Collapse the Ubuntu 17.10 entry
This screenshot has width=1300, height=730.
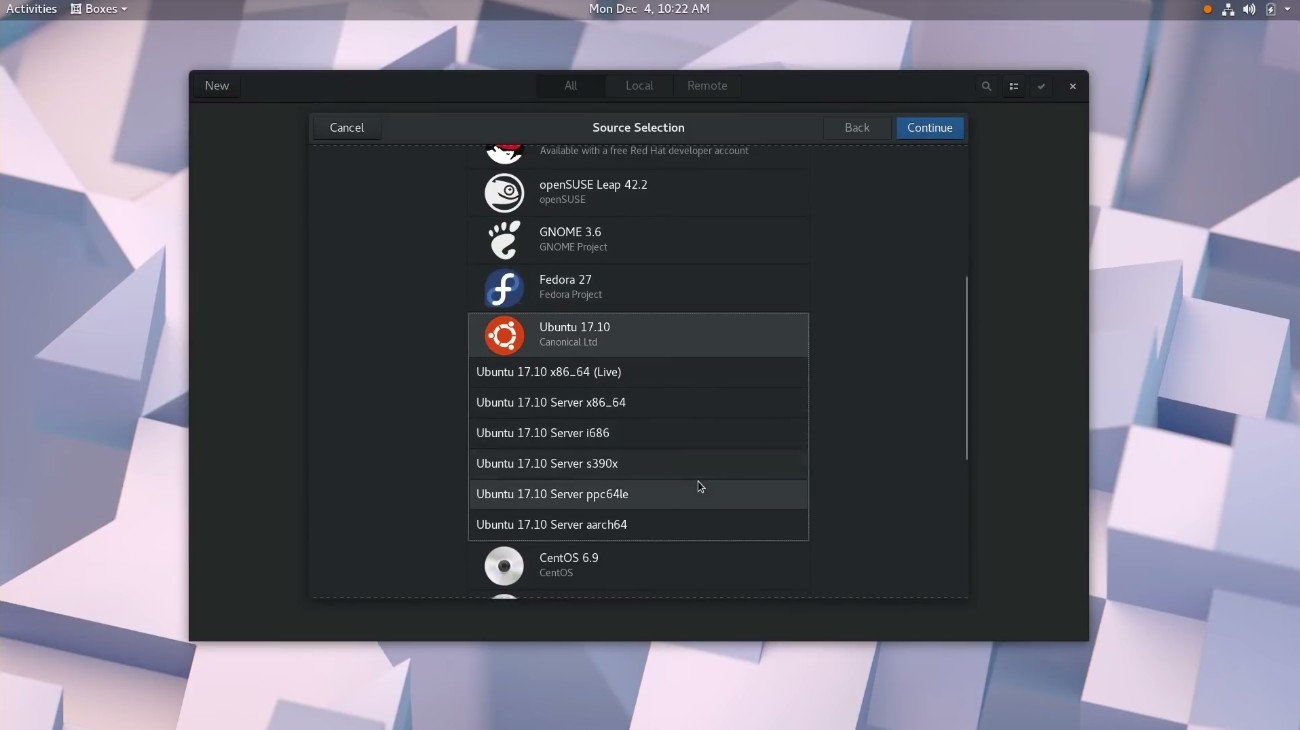pos(638,335)
